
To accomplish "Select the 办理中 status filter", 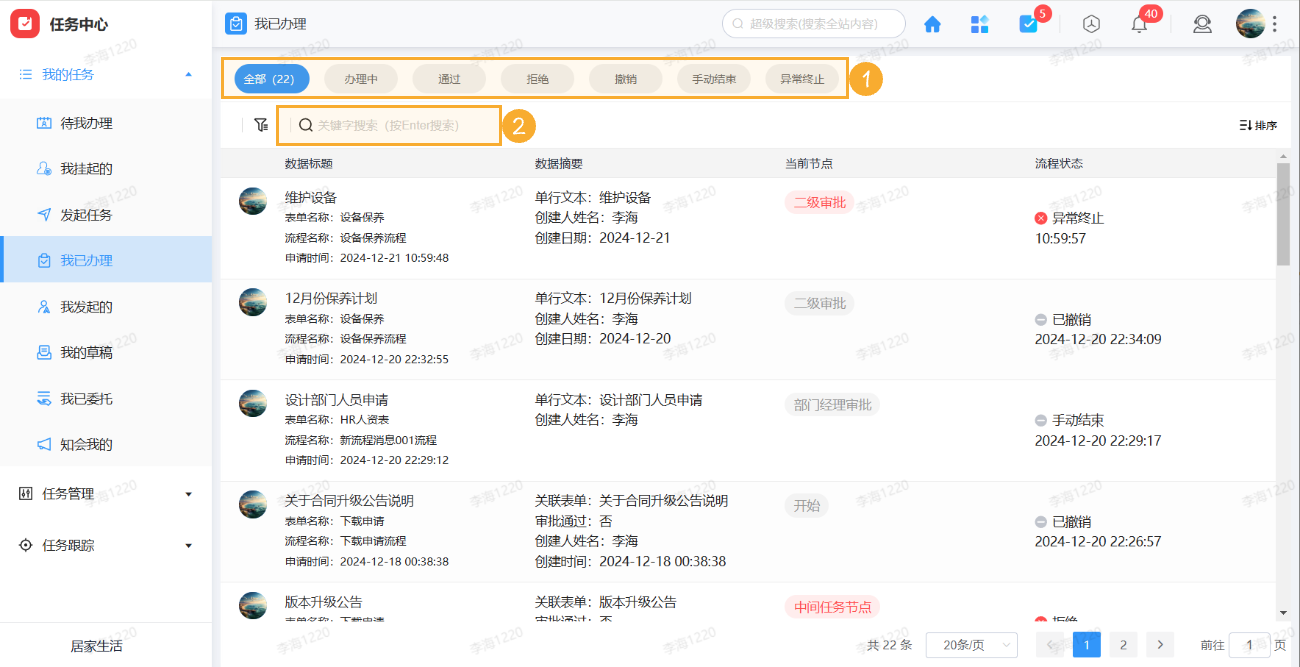I will click(360, 78).
